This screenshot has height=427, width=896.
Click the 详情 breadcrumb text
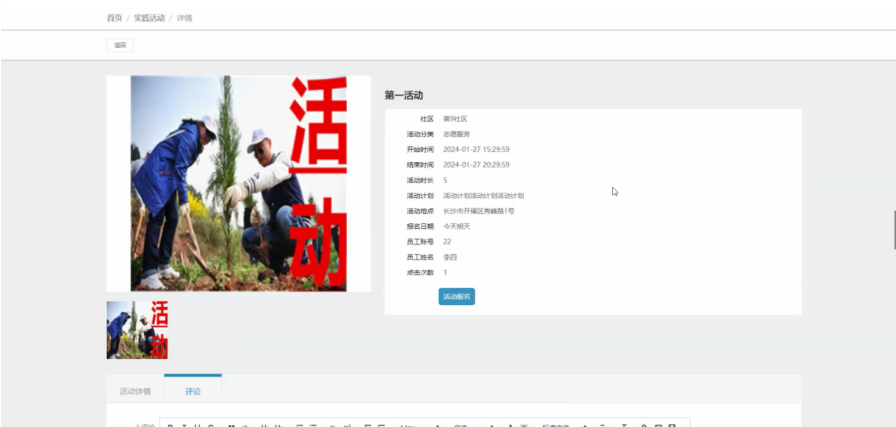click(x=185, y=18)
